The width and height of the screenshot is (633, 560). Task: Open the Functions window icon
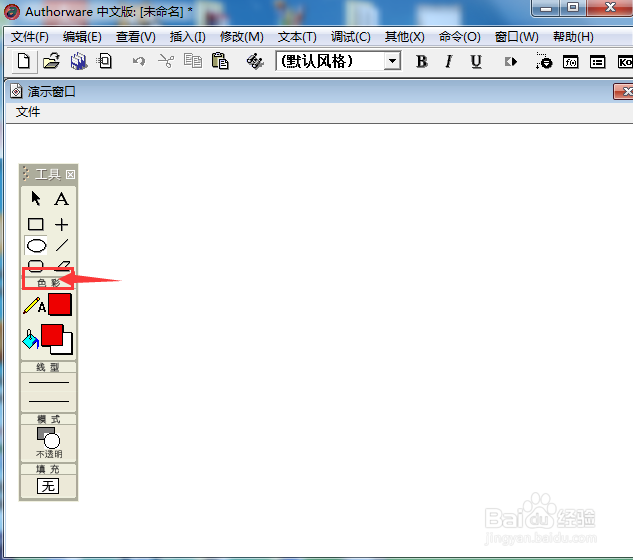pos(570,62)
